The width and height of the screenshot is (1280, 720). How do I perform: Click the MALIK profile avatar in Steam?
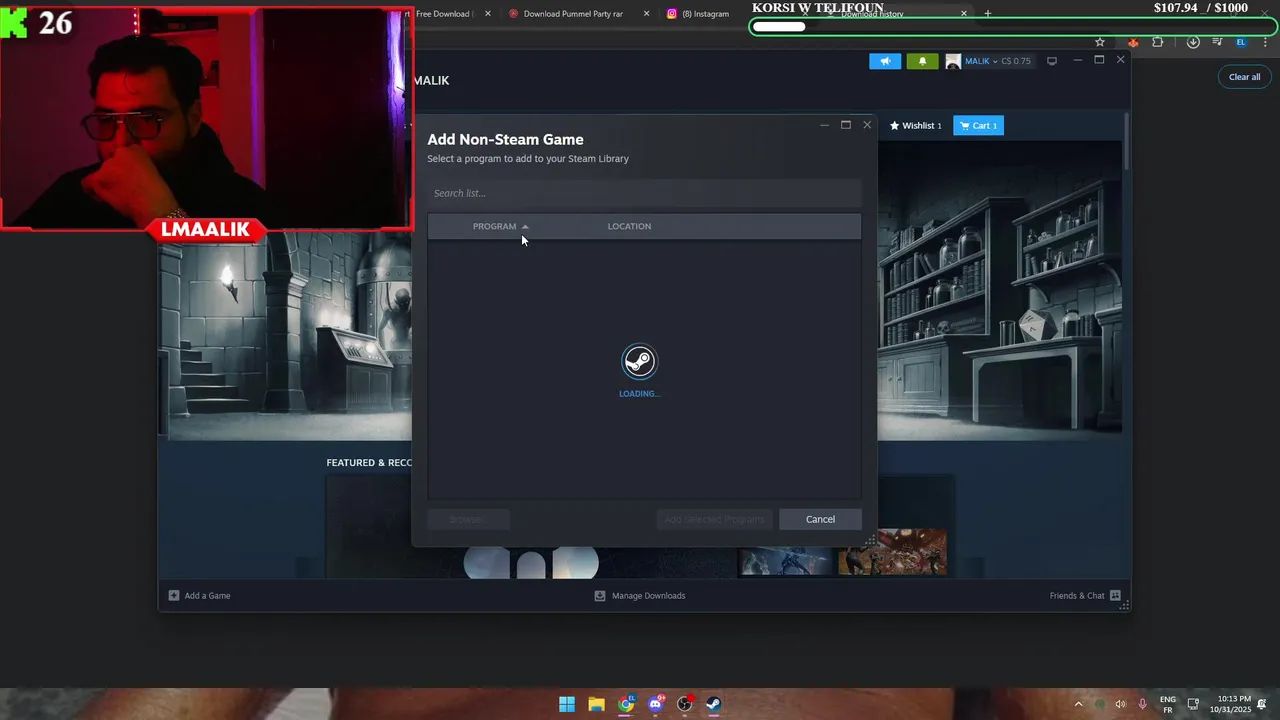(x=953, y=61)
